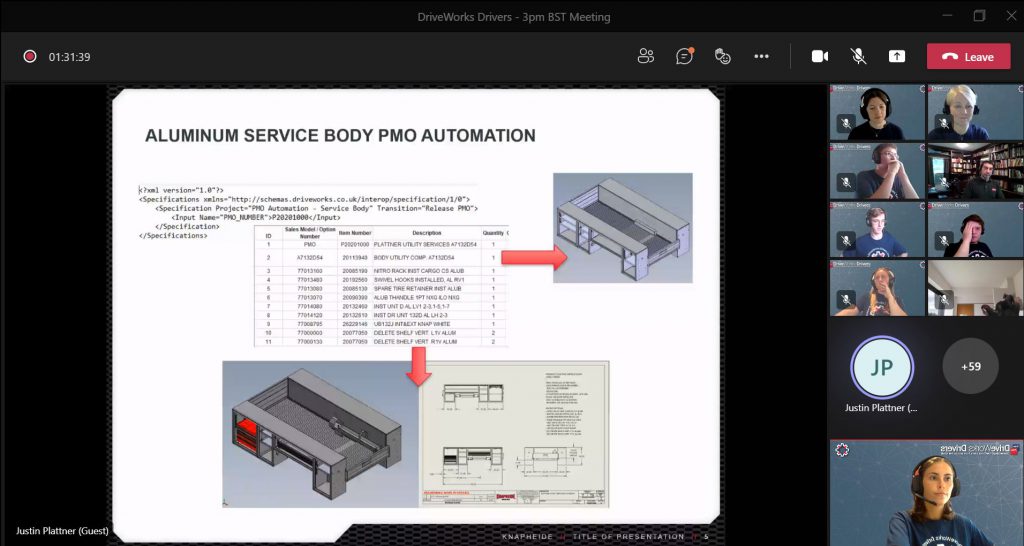Open the meeting chat icon
The image size is (1024, 546).
[x=684, y=56]
